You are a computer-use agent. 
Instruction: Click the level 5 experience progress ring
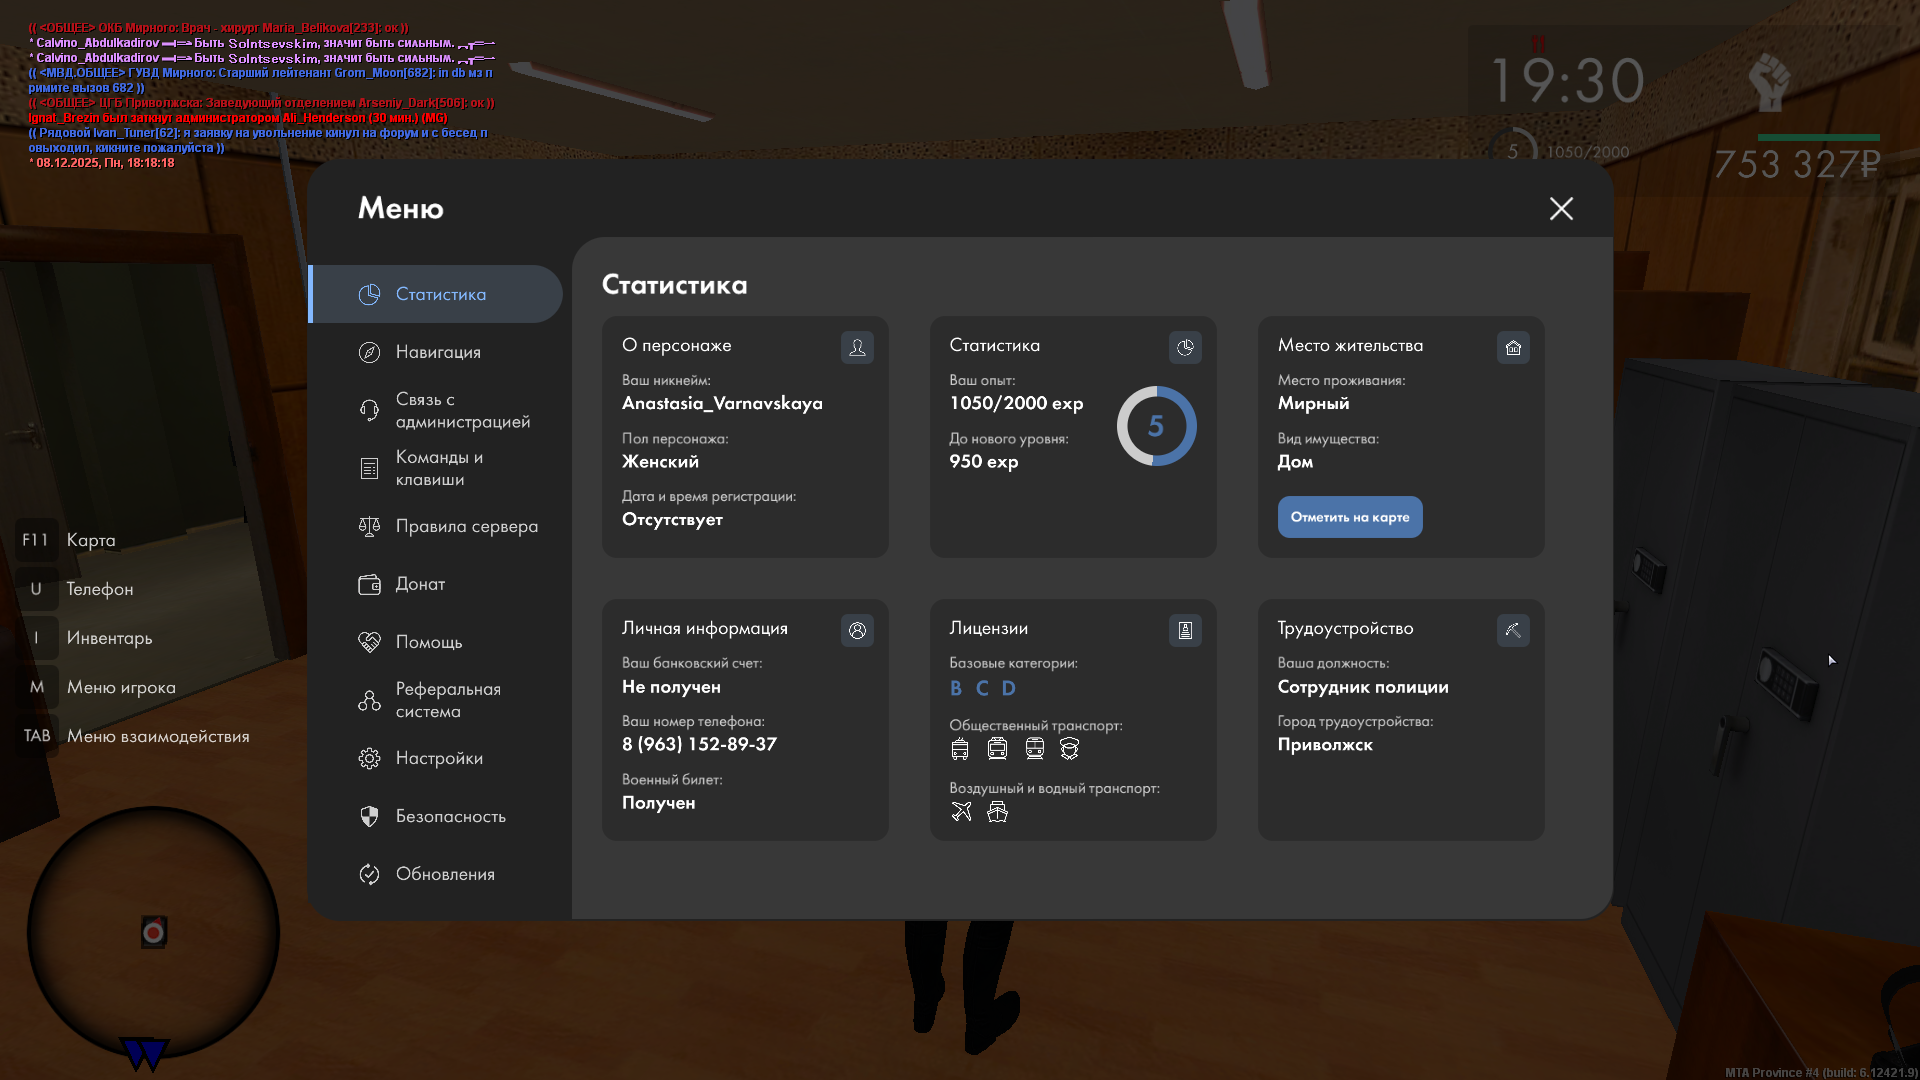click(x=1156, y=426)
